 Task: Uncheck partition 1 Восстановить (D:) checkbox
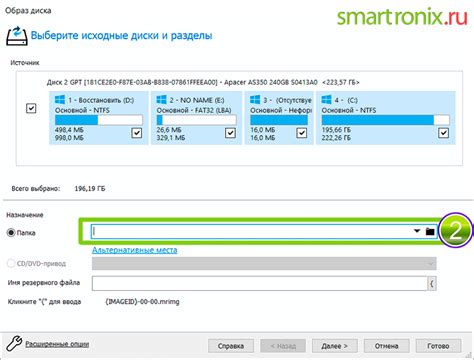[137, 133]
